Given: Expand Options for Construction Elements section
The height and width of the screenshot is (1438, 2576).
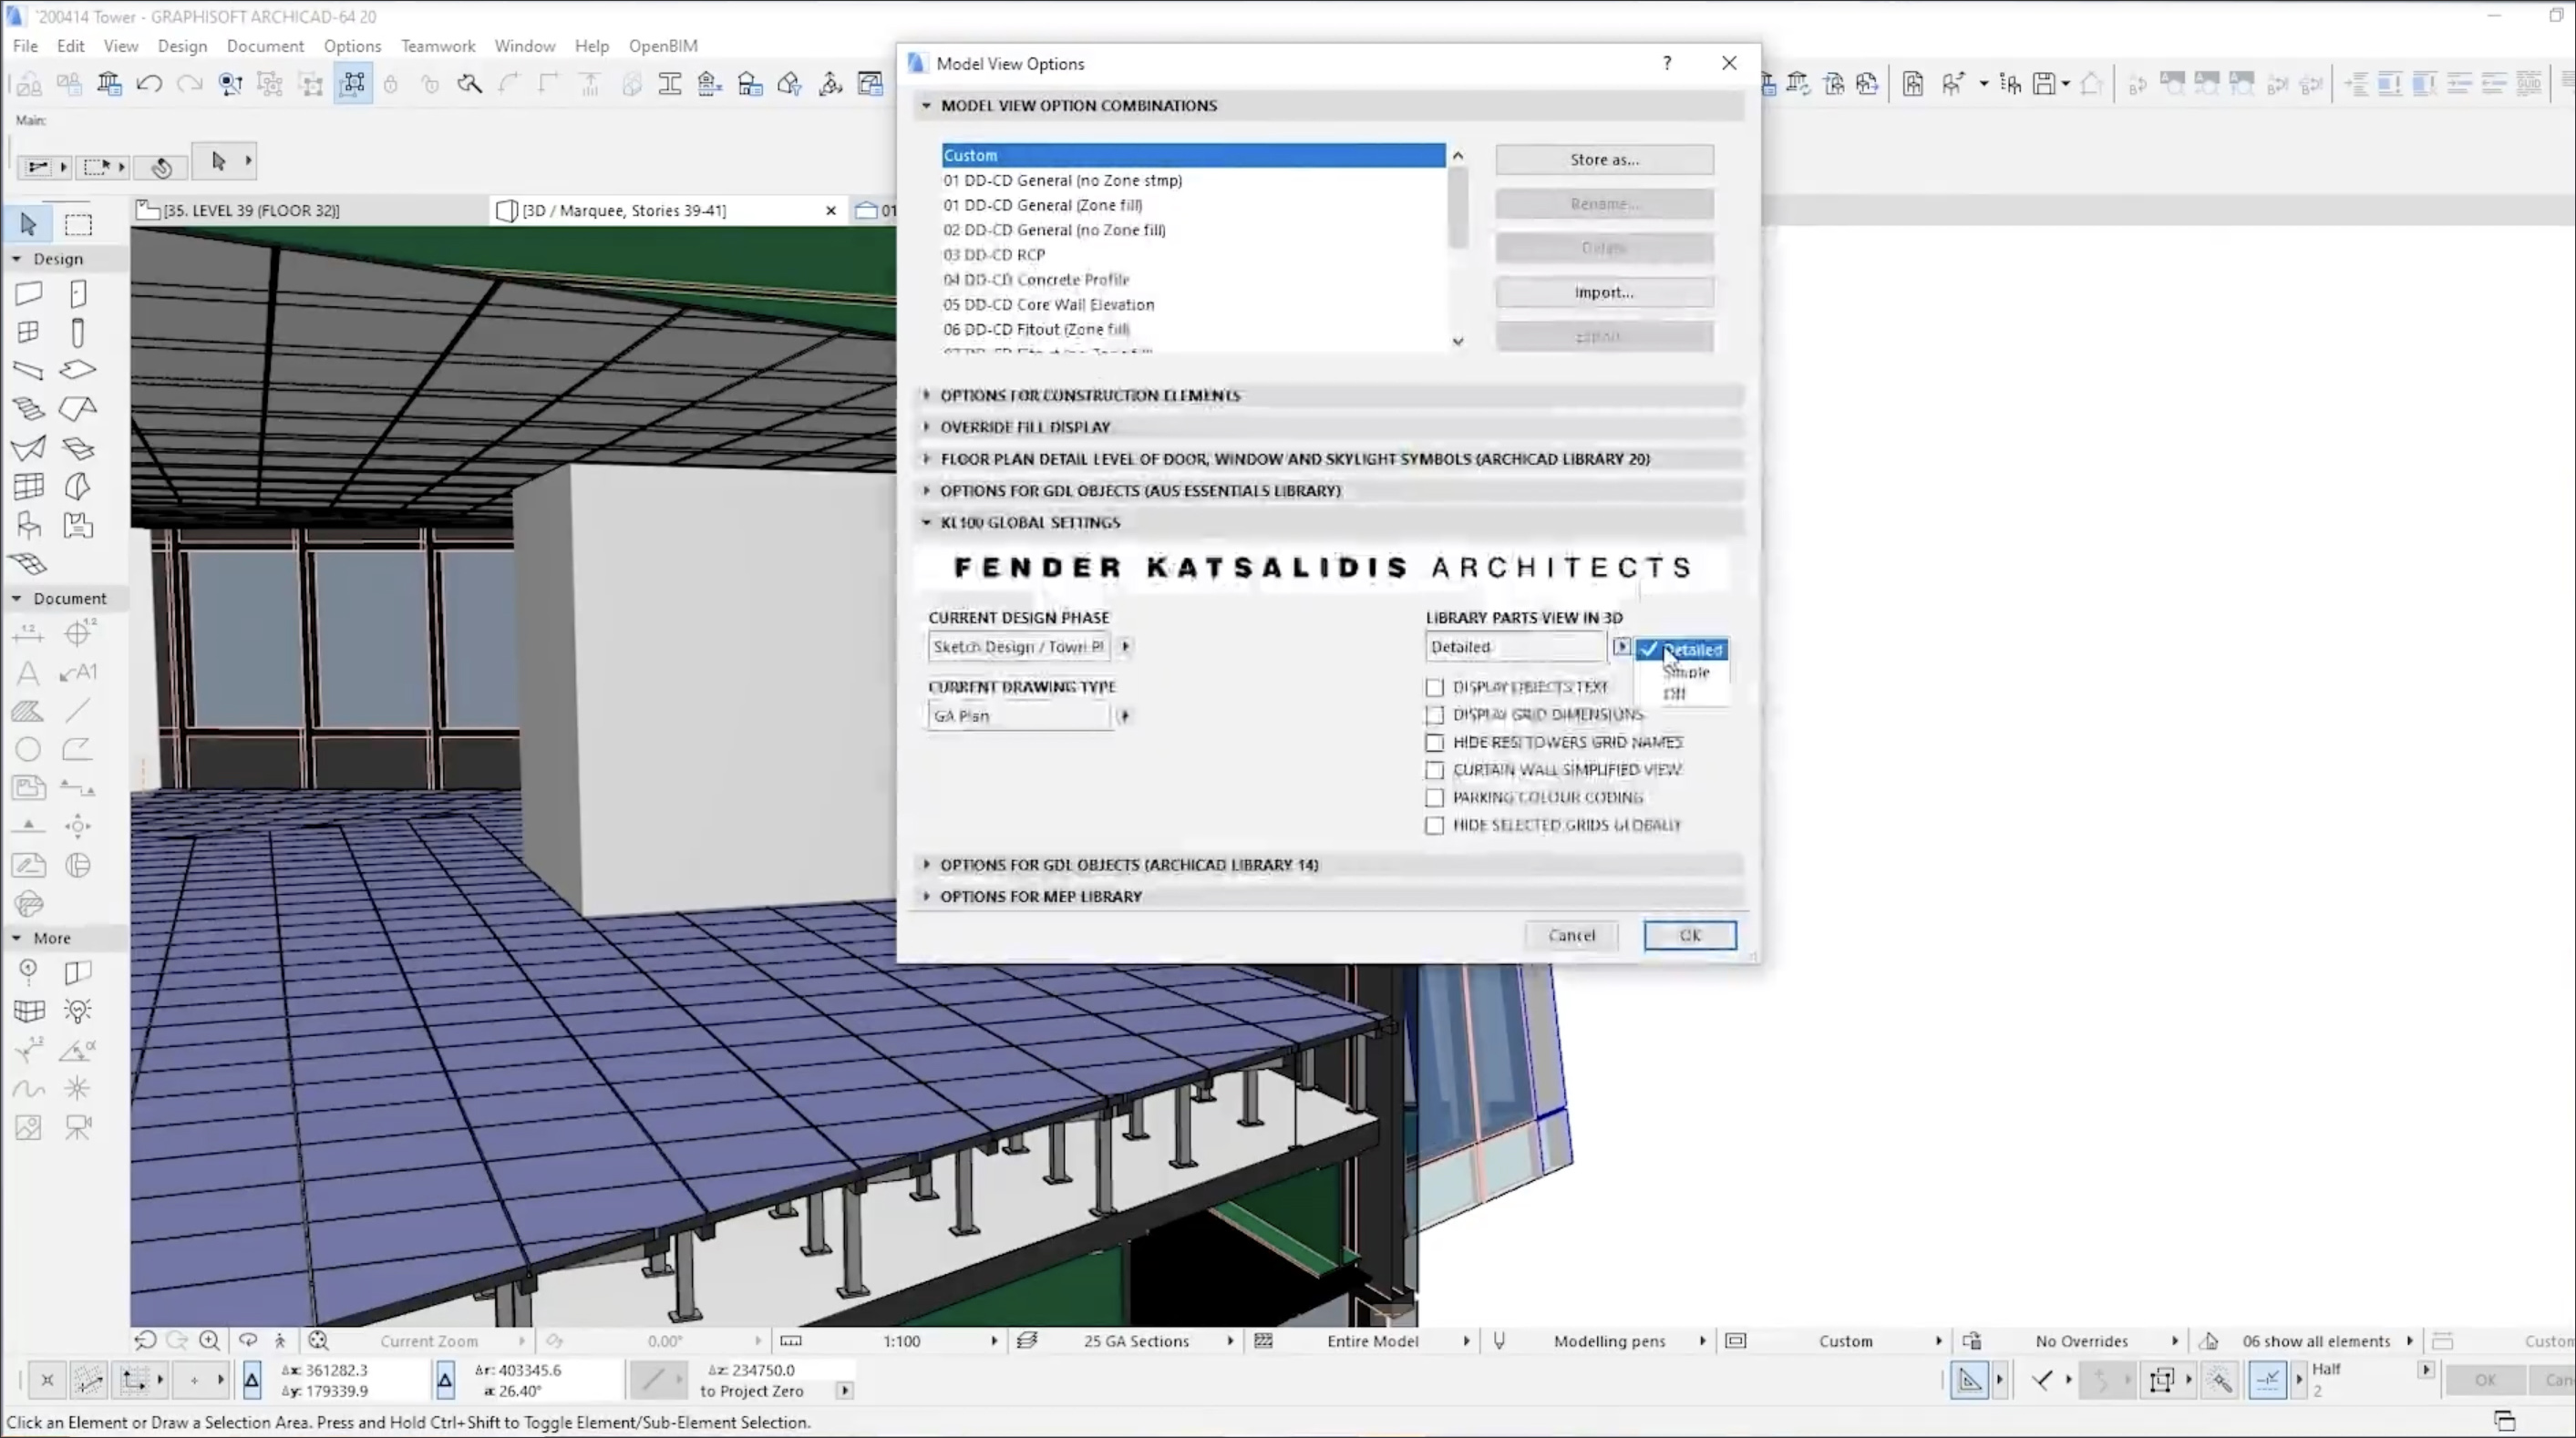Looking at the screenshot, I should click(927, 395).
